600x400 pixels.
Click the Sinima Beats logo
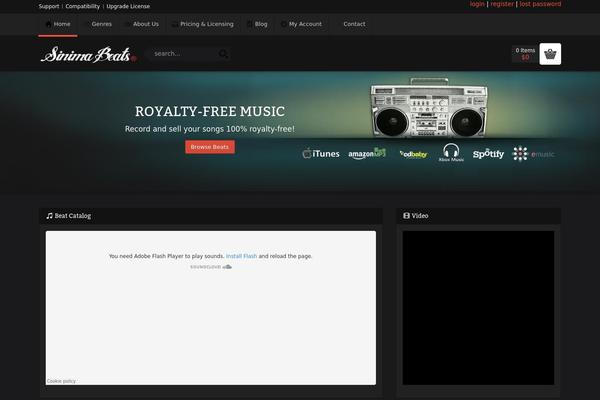click(x=89, y=54)
